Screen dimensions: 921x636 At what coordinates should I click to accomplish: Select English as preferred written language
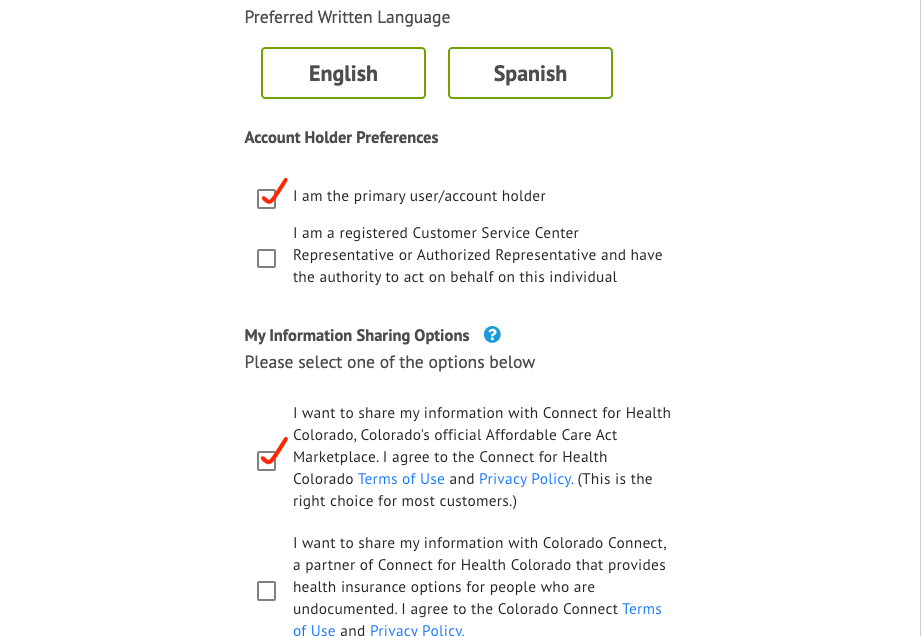pyautogui.click(x=343, y=73)
